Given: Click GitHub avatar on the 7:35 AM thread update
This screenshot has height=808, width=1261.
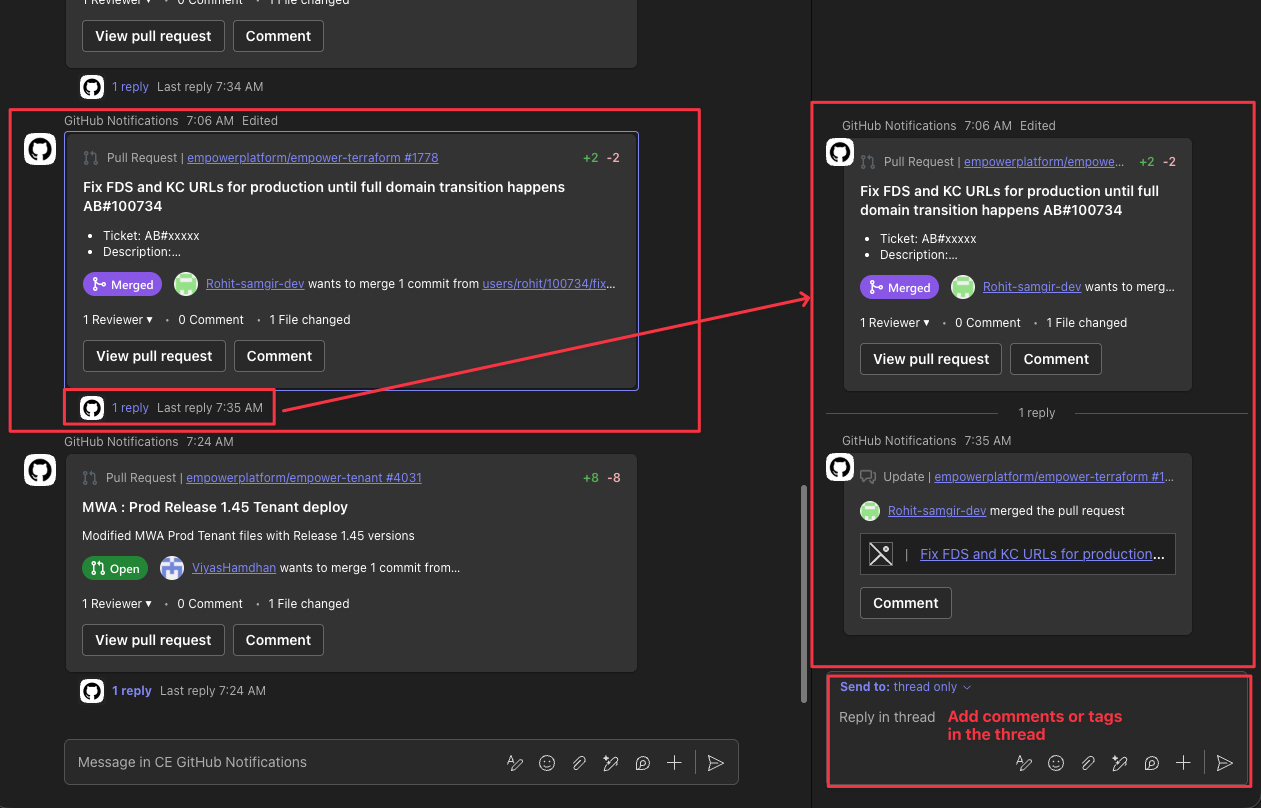Looking at the screenshot, I should [841, 468].
